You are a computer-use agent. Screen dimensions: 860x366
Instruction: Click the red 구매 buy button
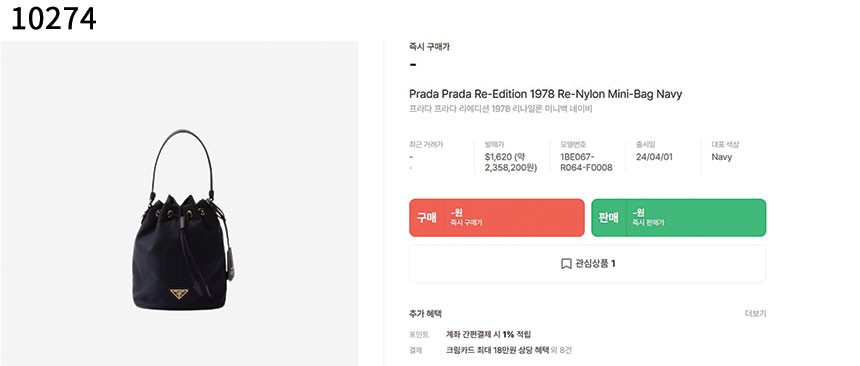pos(496,217)
